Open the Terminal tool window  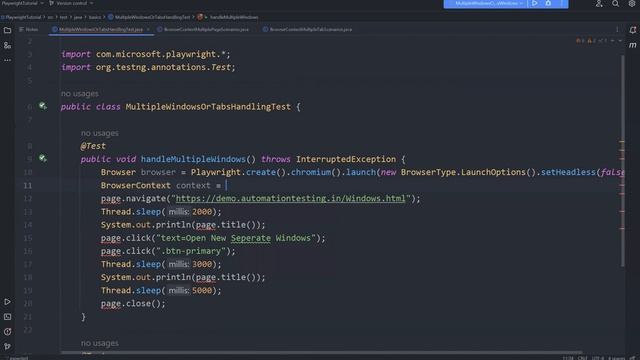click(x=7, y=317)
